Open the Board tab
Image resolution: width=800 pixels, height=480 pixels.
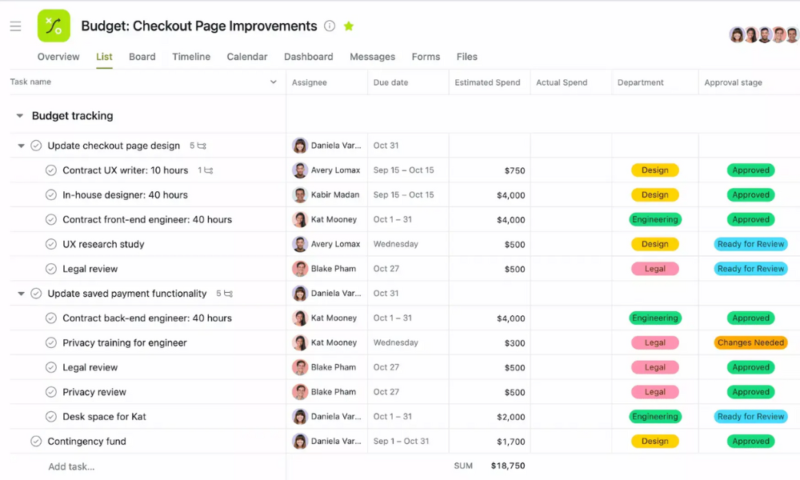pos(142,57)
